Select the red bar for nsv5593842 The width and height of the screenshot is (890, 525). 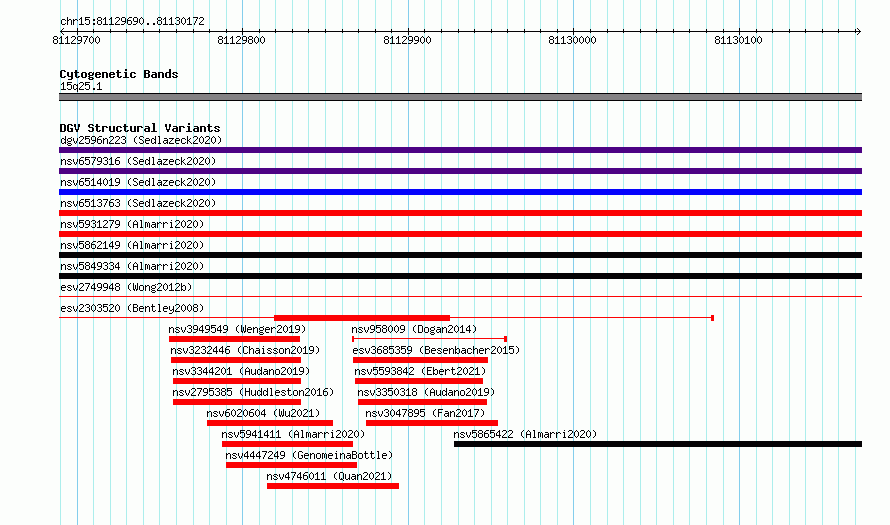(x=419, y=381)
